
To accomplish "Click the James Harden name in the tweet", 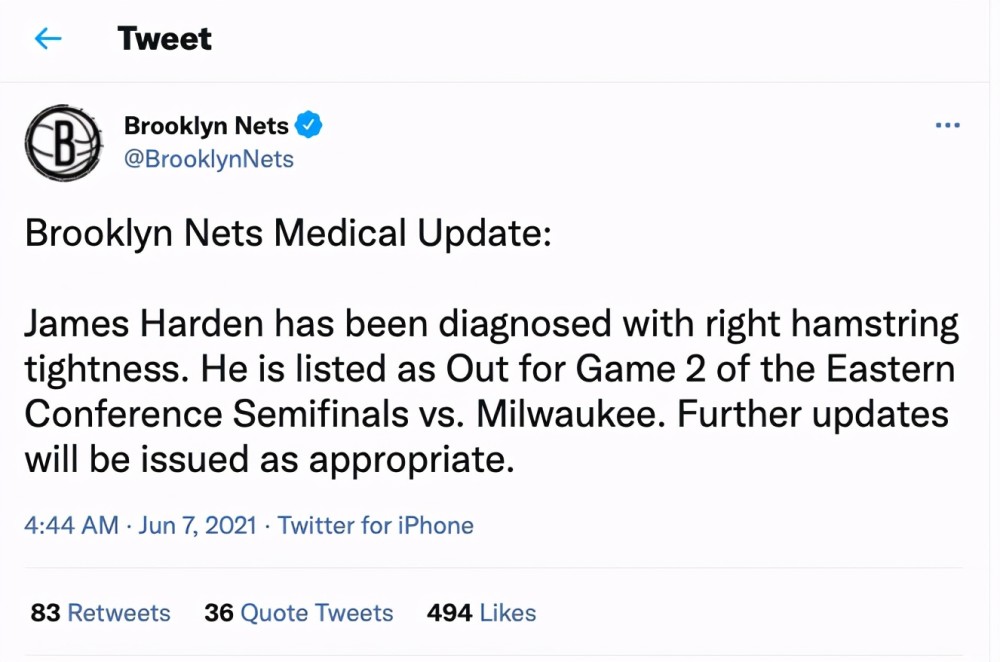I will tap(143, 323).
